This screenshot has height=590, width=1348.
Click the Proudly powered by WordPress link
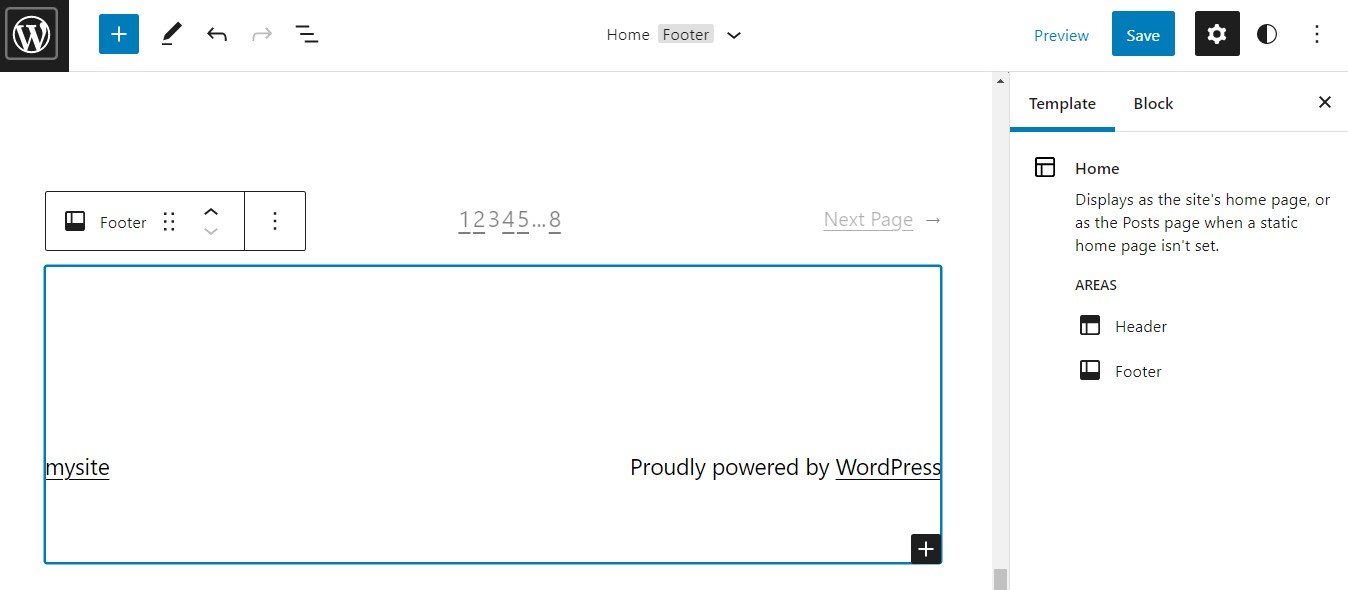pos(888,467)
